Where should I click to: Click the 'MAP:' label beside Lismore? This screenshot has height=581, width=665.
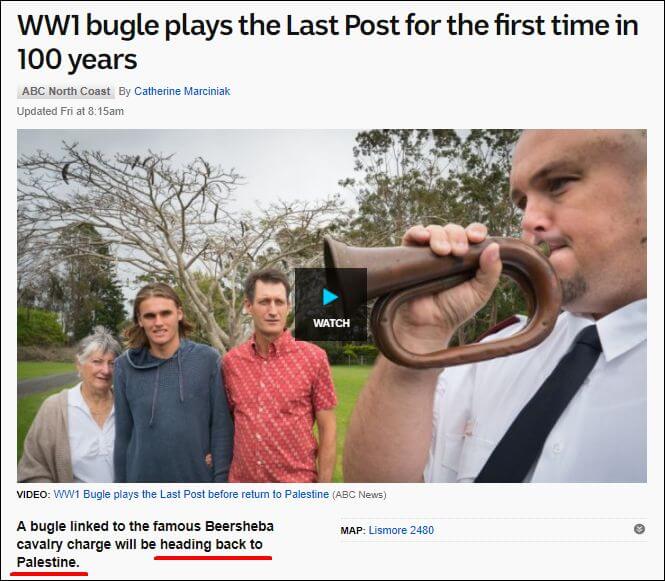pos(353,531)
